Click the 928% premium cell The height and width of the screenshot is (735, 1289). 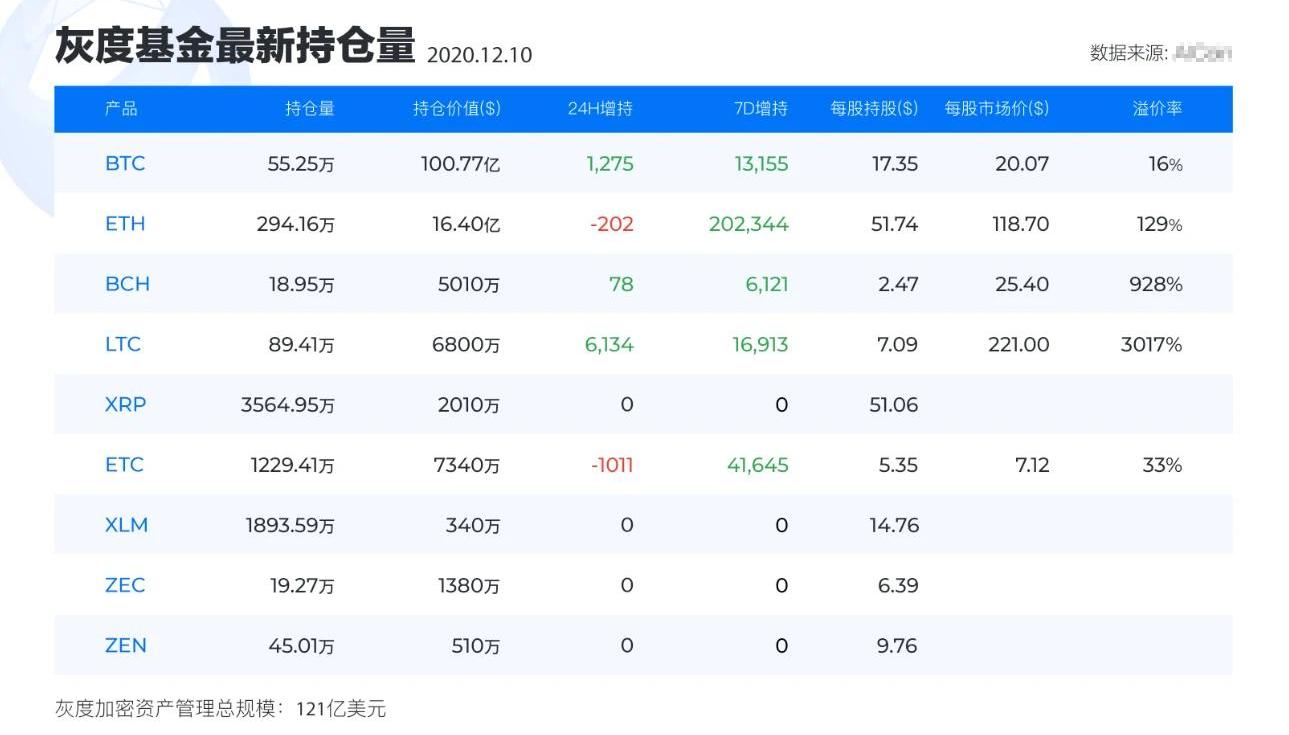[1156, 284]
